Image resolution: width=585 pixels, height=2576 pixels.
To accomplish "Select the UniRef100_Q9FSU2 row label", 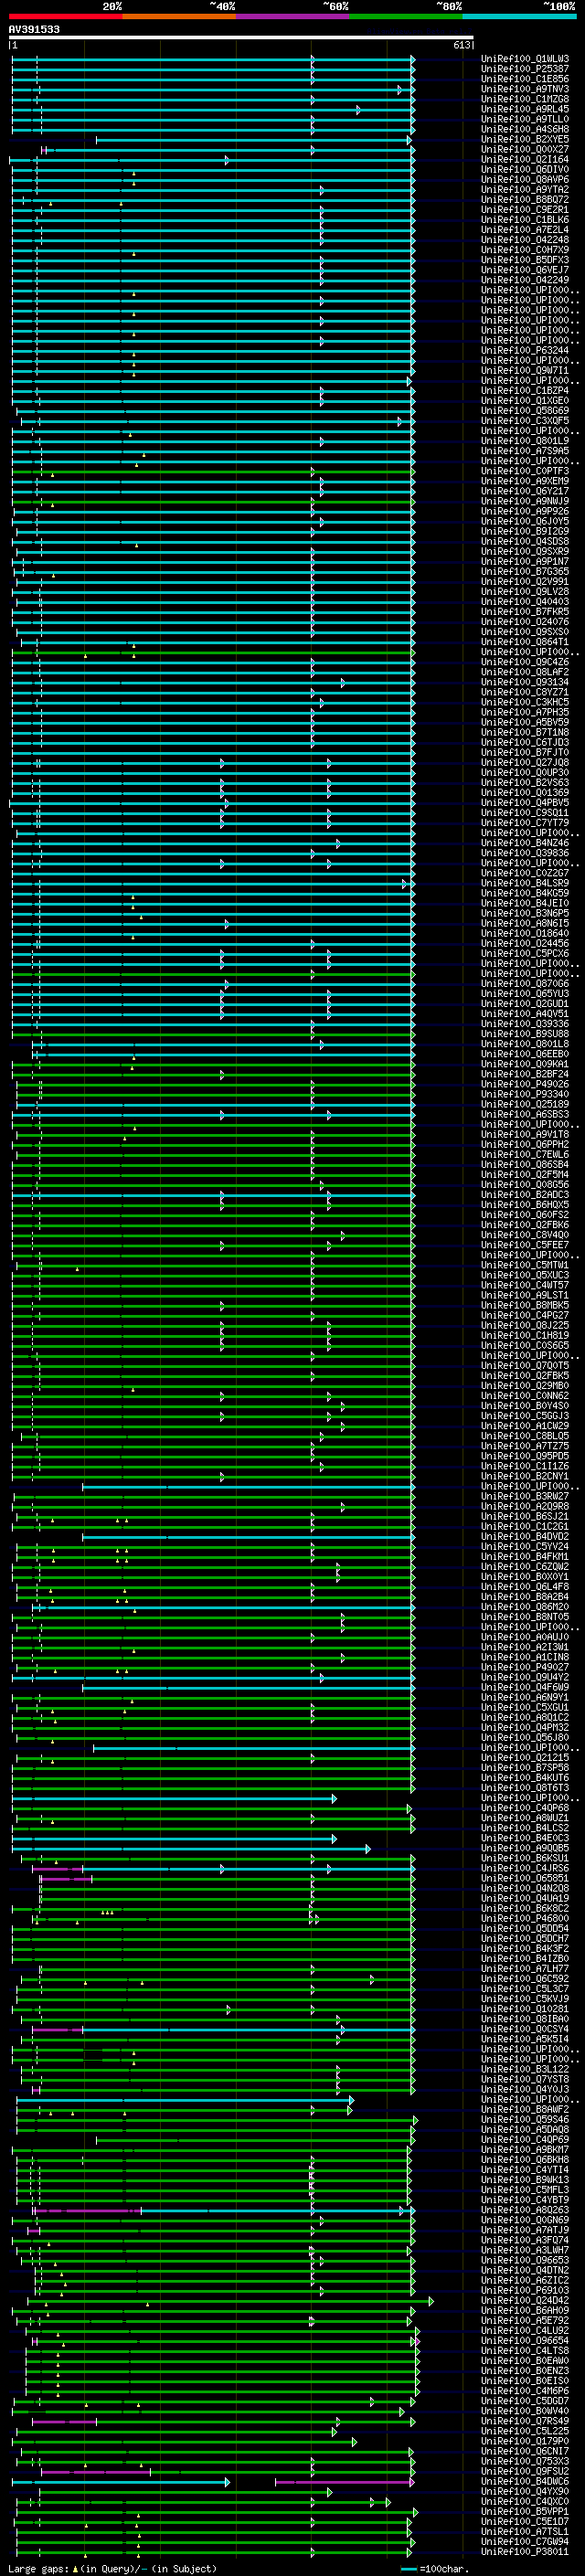I will click(525, 2471).
